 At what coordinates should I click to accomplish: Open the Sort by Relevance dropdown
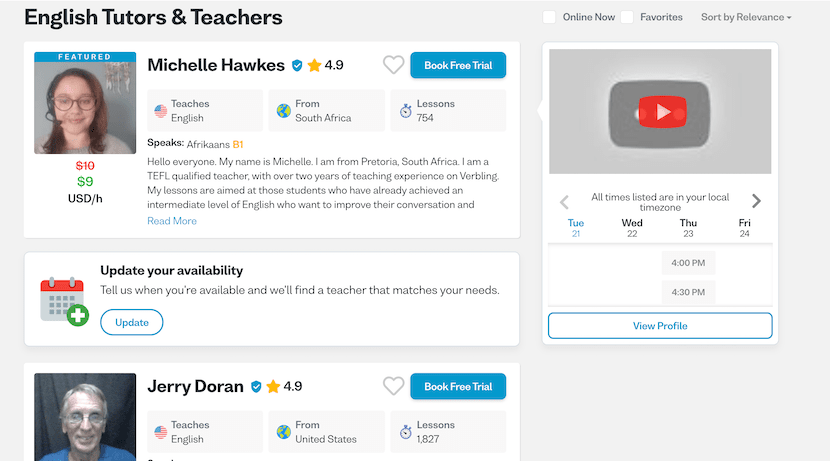[x=746, y=17]
